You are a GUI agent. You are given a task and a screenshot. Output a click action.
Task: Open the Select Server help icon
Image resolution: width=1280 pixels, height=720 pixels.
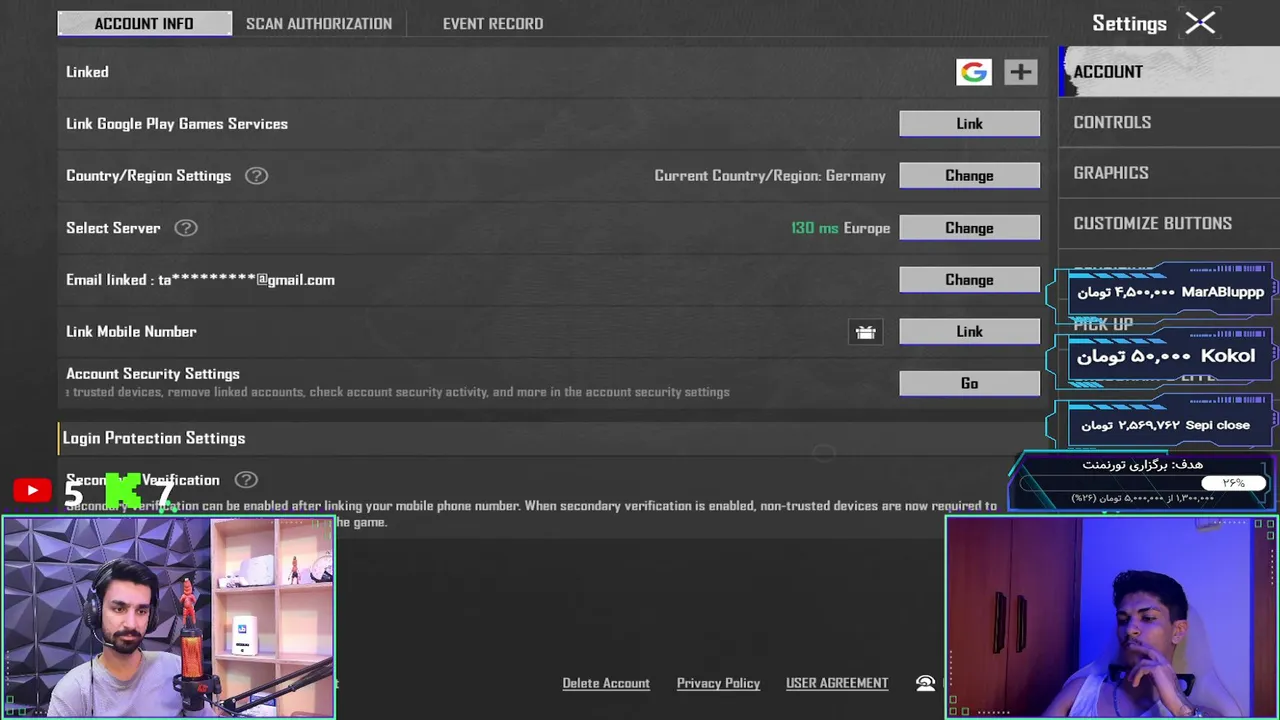tap(186, 228)
